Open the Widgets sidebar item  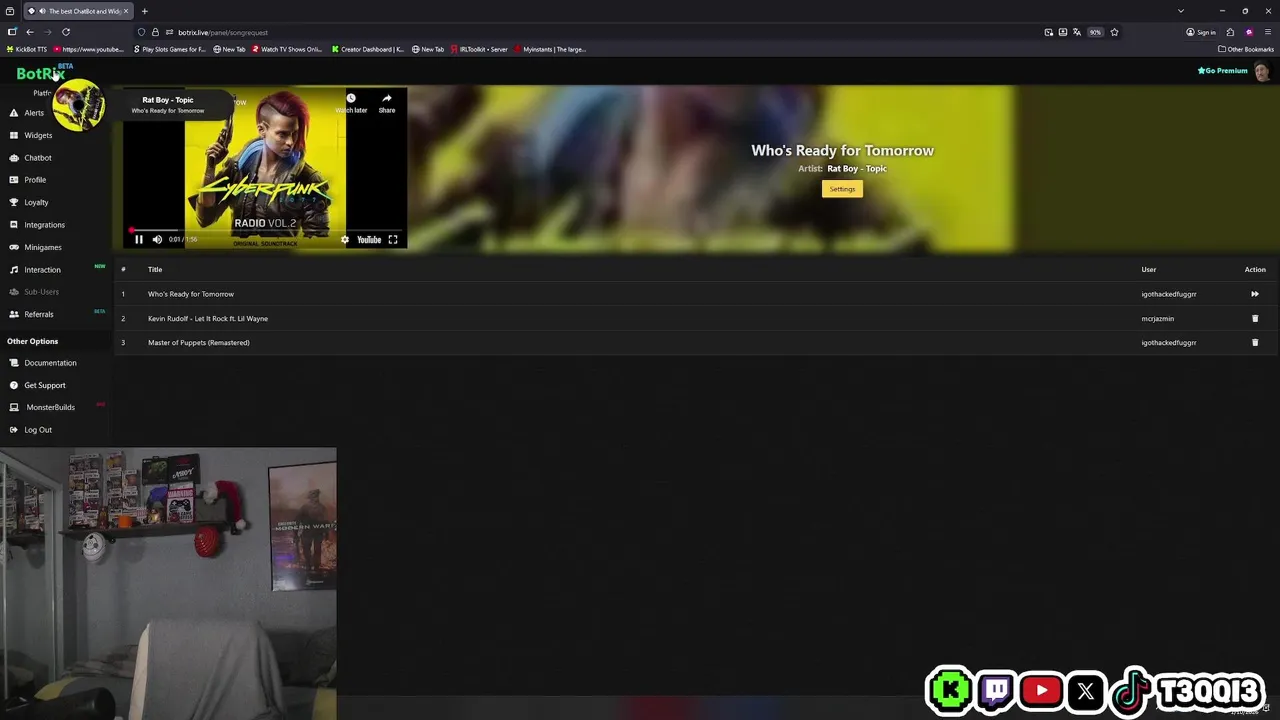38,135
